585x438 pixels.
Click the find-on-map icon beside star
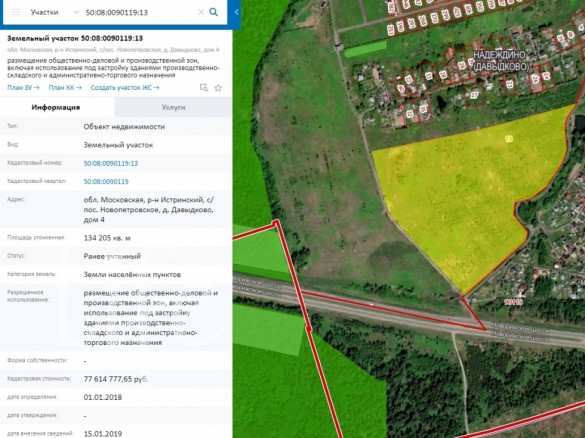click(x=204, y=88)
